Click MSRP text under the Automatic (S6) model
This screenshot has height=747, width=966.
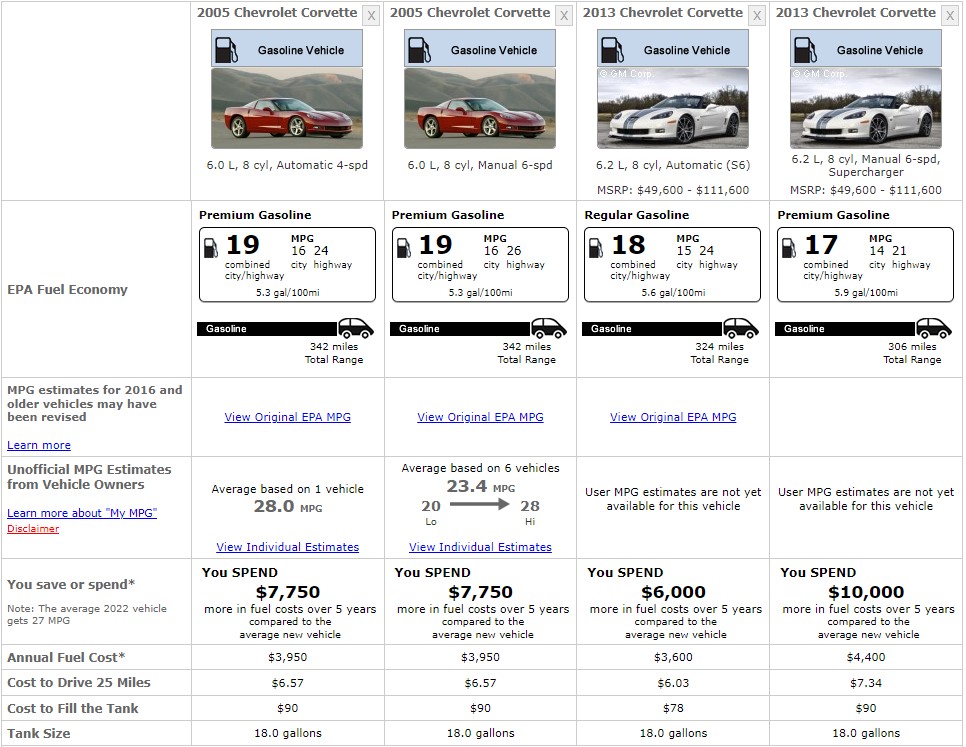click(x=673, y=190)
